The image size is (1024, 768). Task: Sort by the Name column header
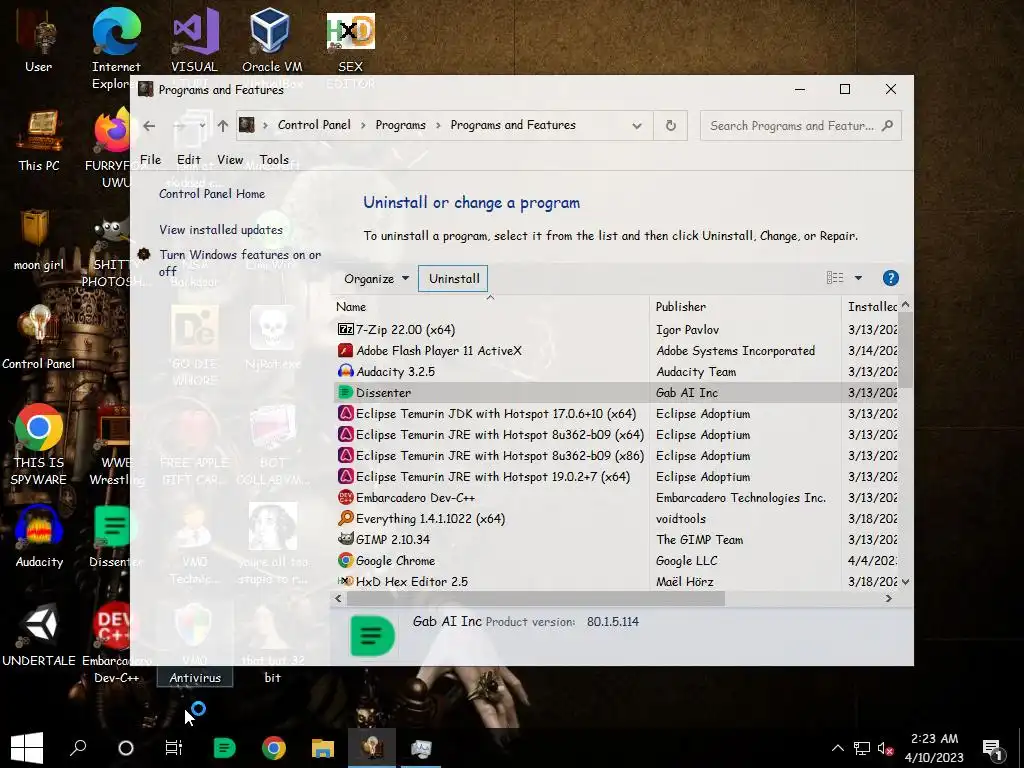[490, 307]
